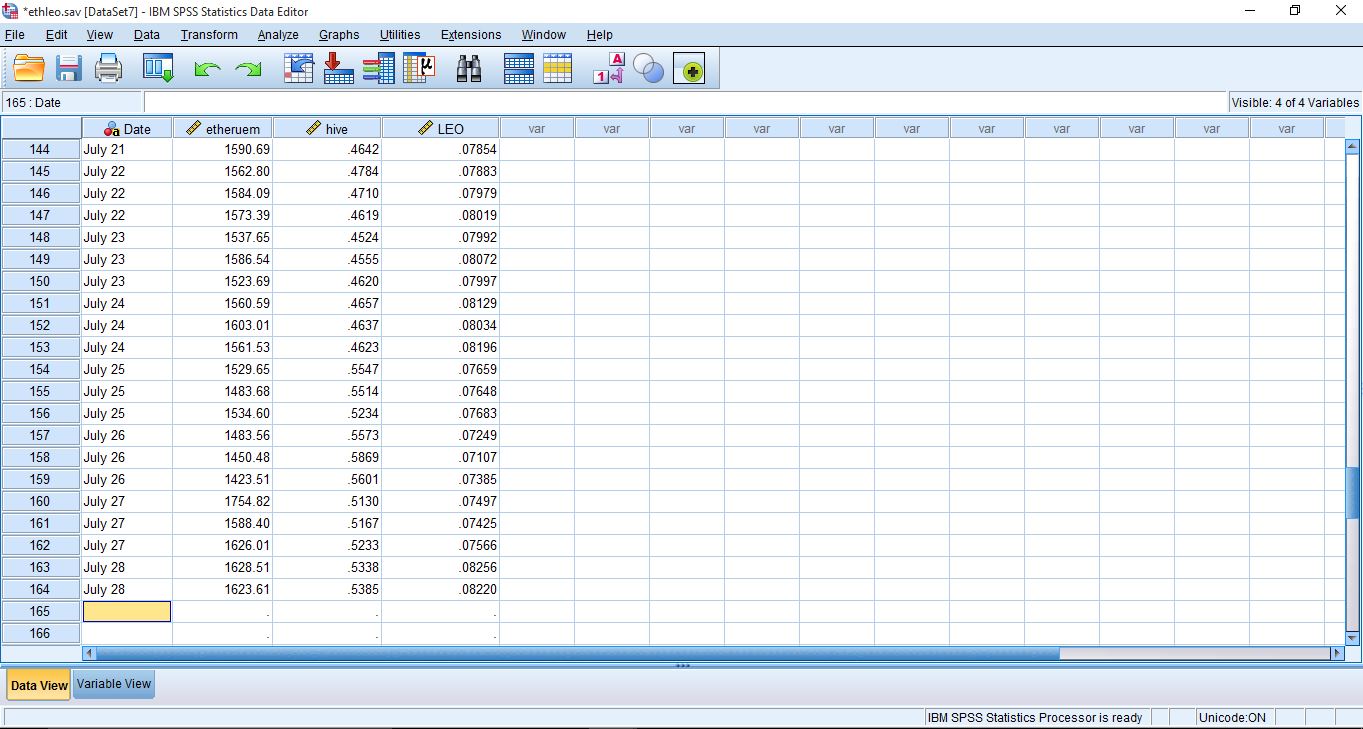Show the Variables information icon
This screenshot has width=1363, height=729.
point(379,69)
